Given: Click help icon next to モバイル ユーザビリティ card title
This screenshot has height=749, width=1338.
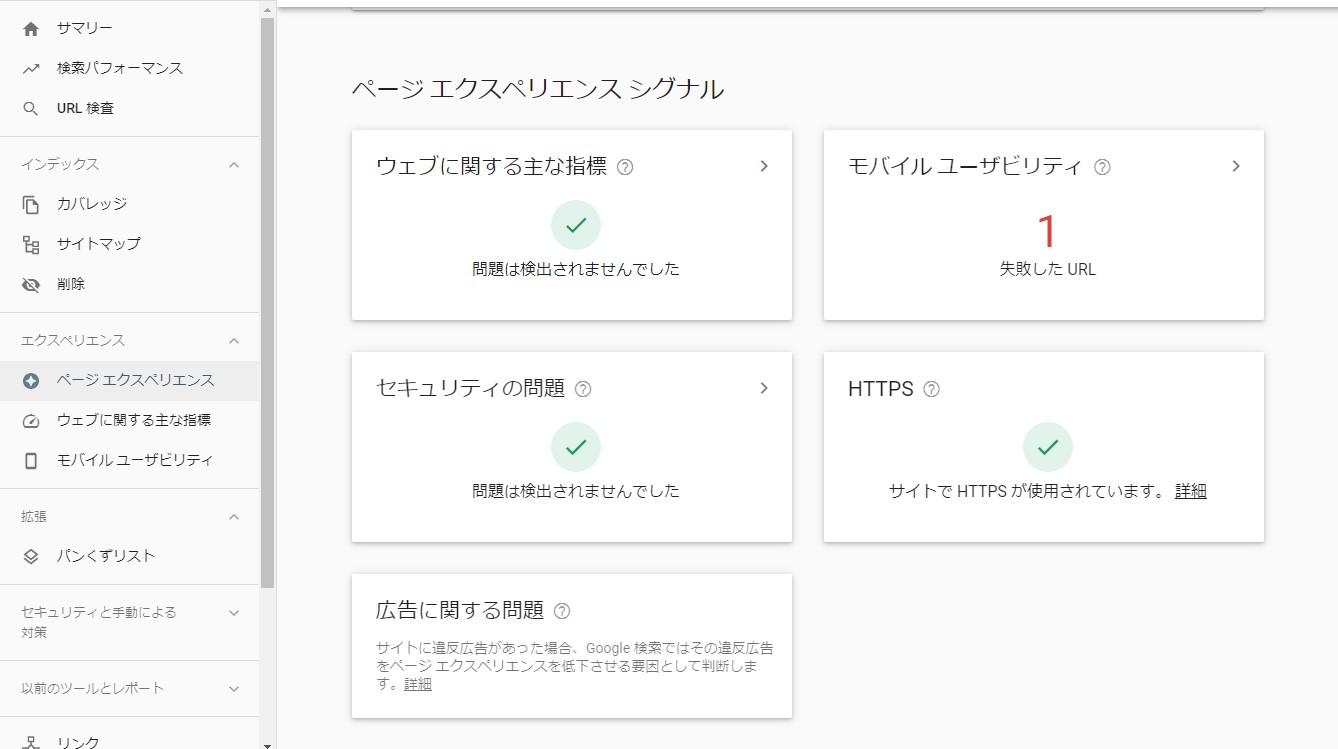Looking at the screenshot, I should [x=1102, y=167].
